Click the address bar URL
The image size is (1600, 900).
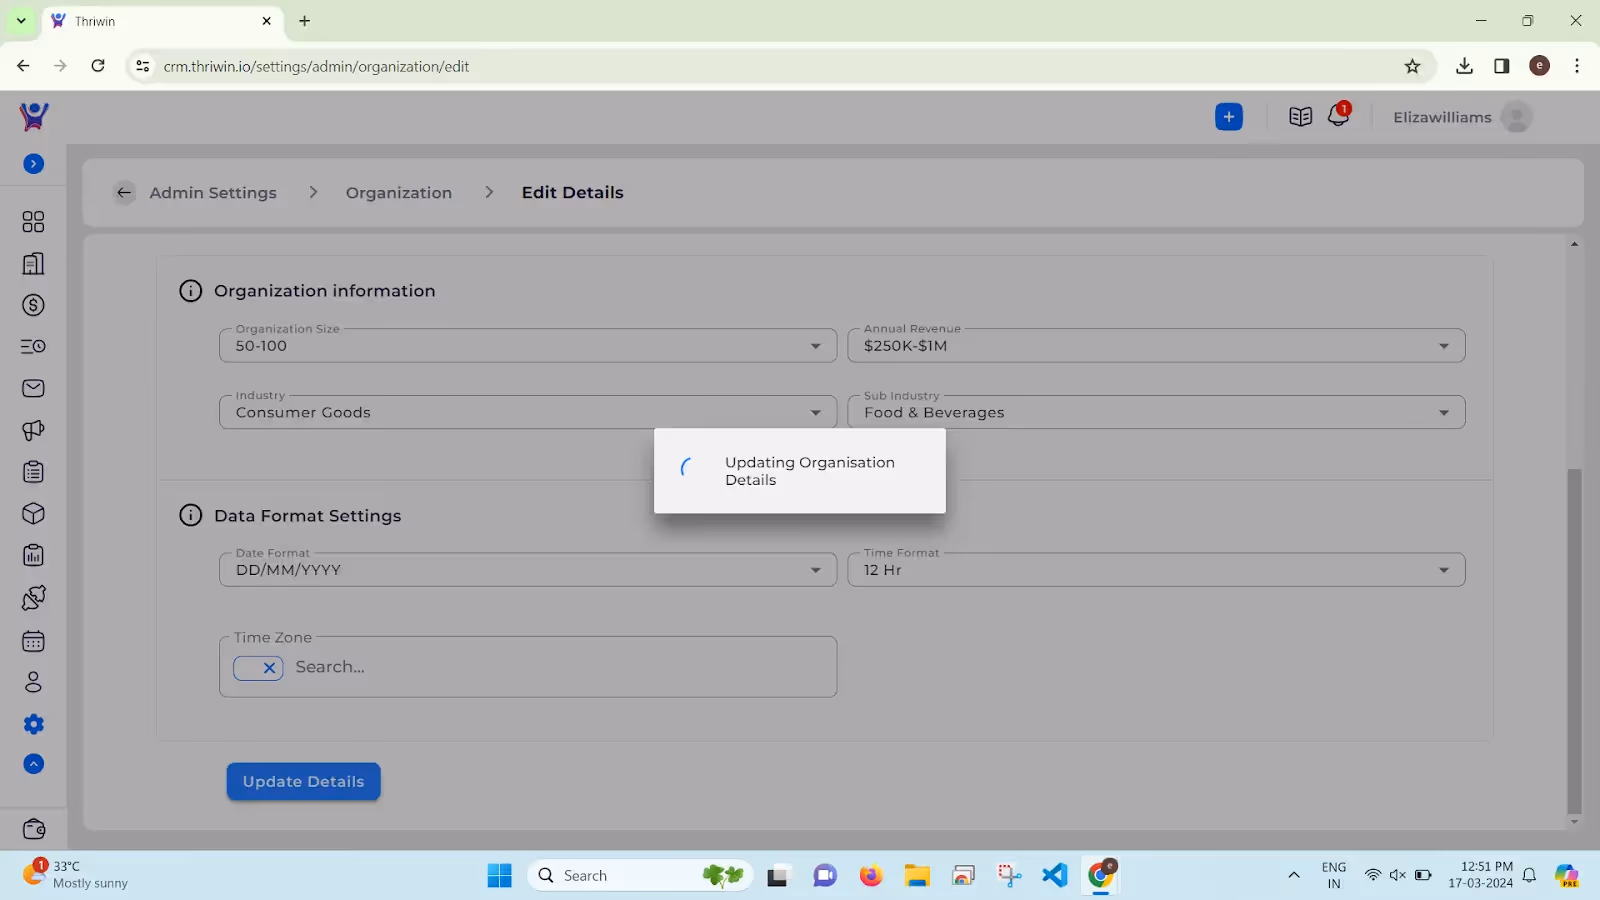316,67
